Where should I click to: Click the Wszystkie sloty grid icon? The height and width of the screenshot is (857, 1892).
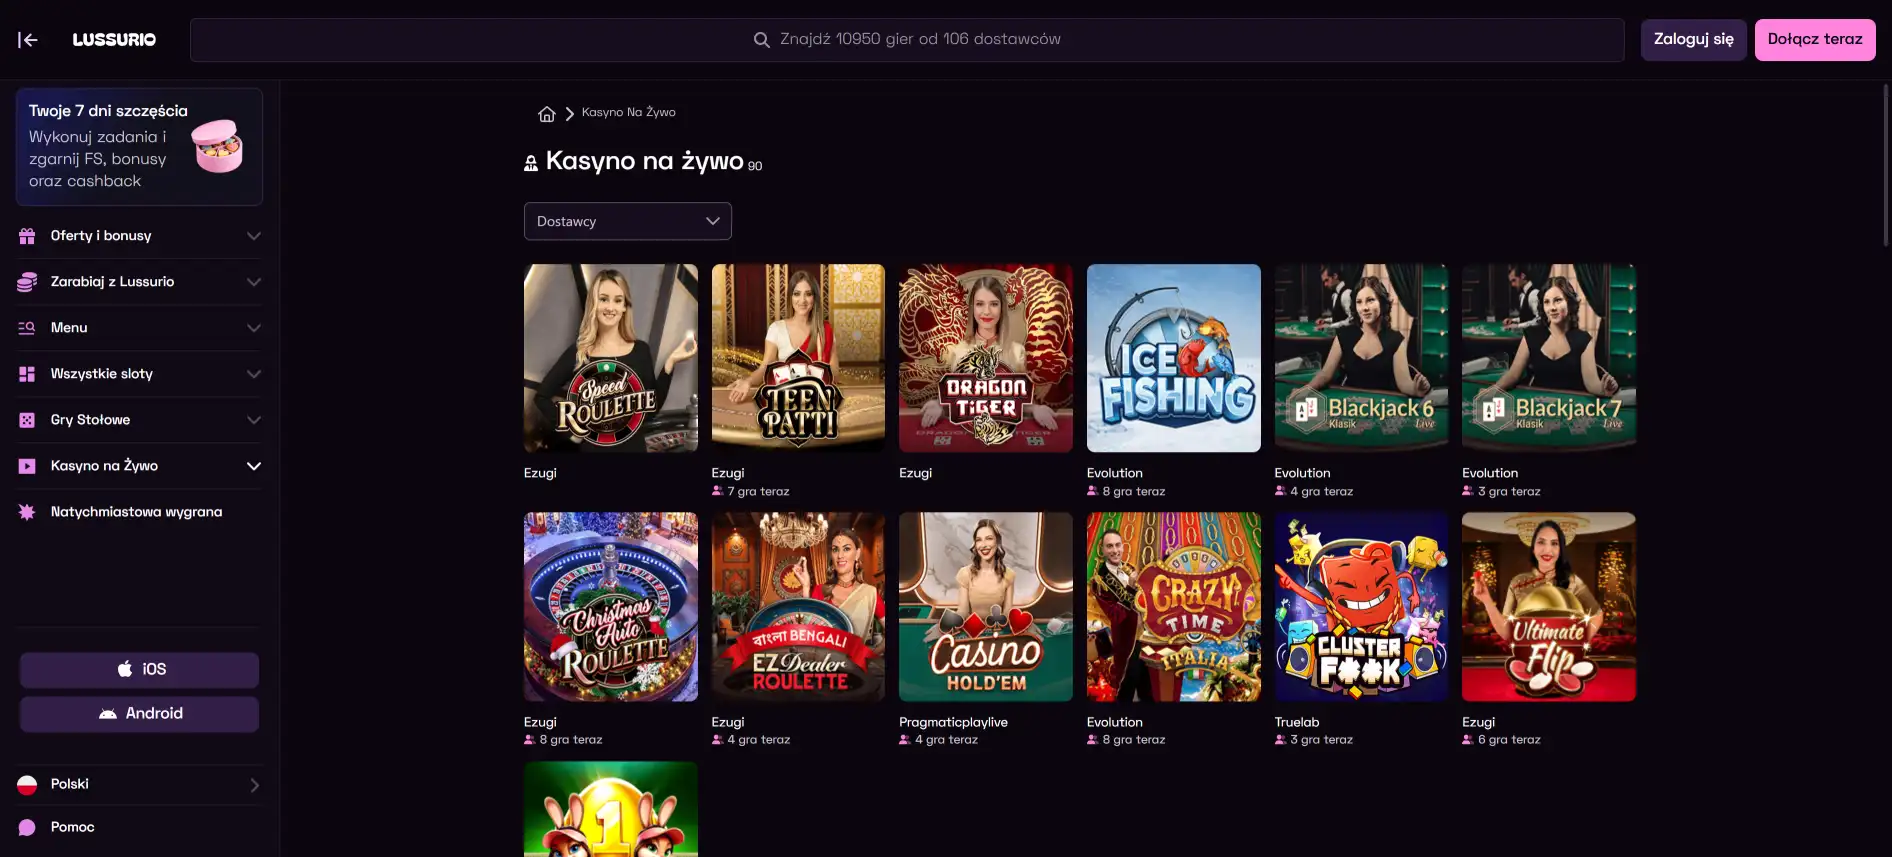[x=27, y=374]
